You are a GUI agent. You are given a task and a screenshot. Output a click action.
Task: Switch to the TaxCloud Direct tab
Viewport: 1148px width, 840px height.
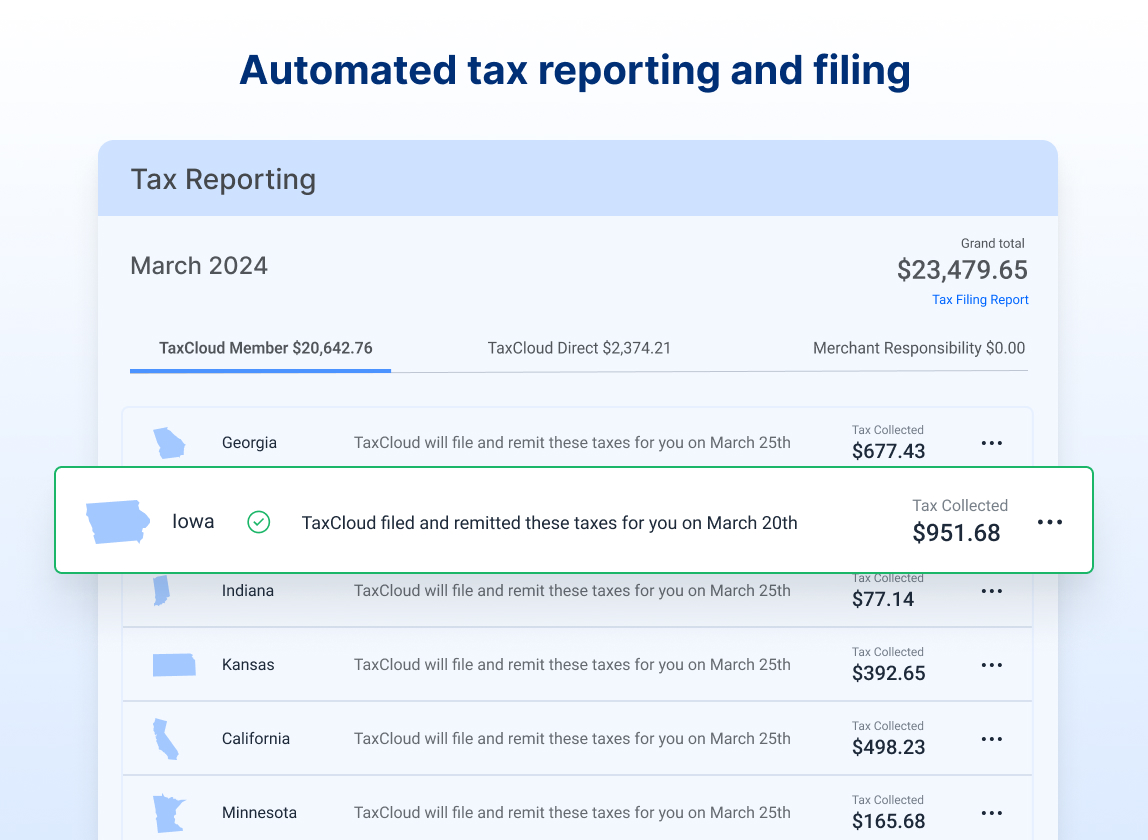coord(579,348)
